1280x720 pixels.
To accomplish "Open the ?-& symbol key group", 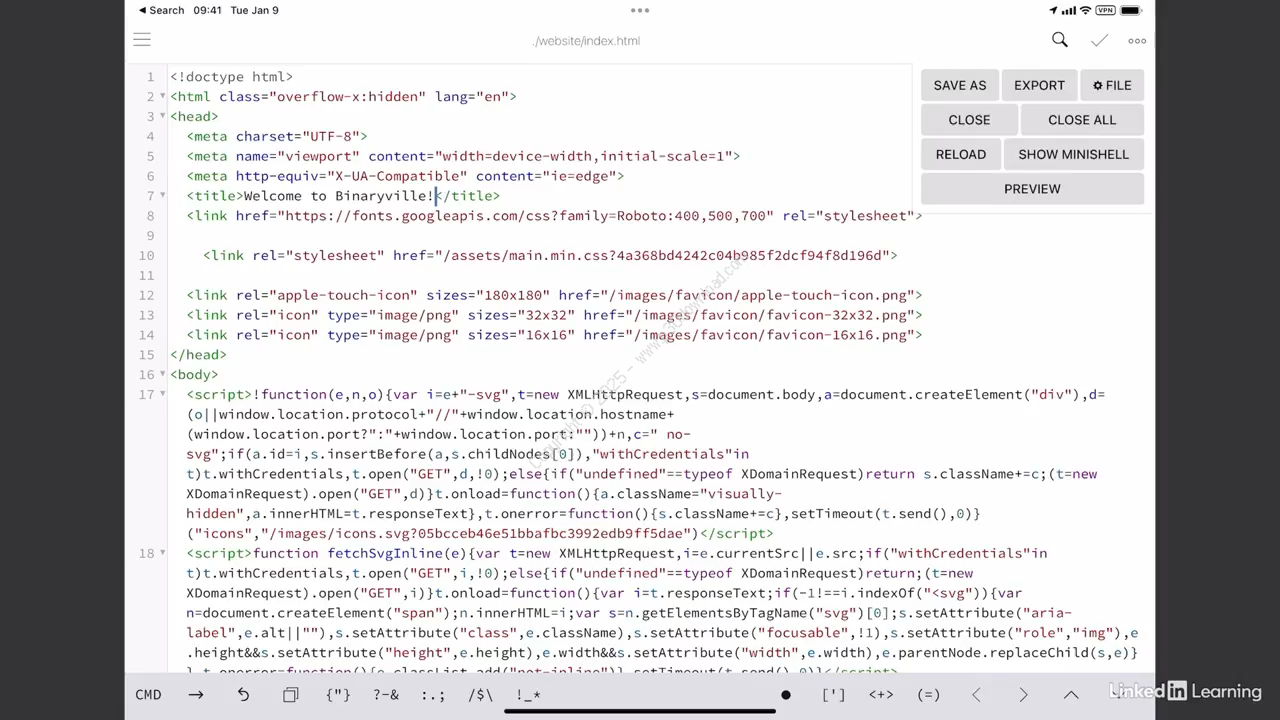I will 386,695.
